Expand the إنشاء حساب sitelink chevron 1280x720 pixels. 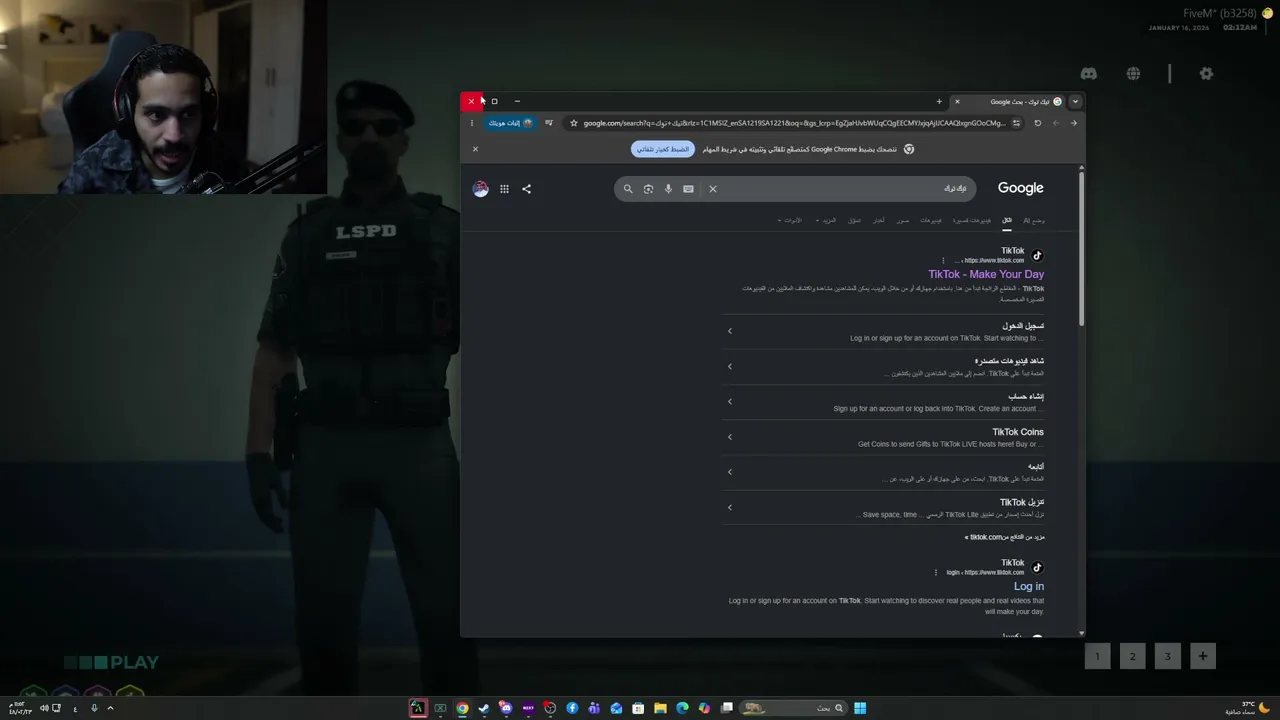coord(730,402)
